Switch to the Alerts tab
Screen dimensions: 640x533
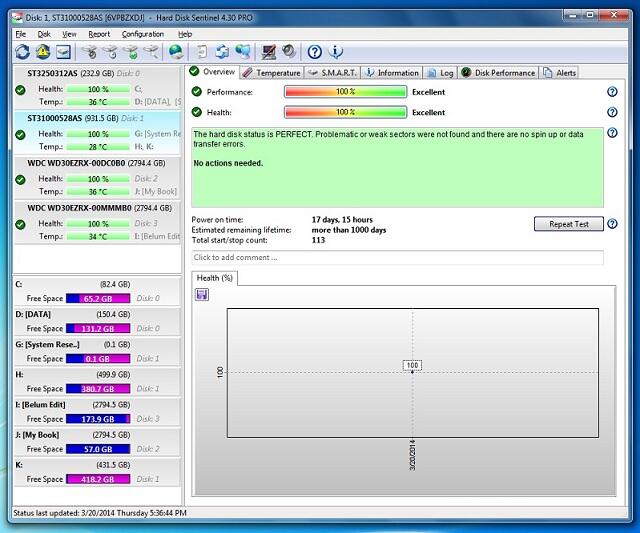(559, 73)
